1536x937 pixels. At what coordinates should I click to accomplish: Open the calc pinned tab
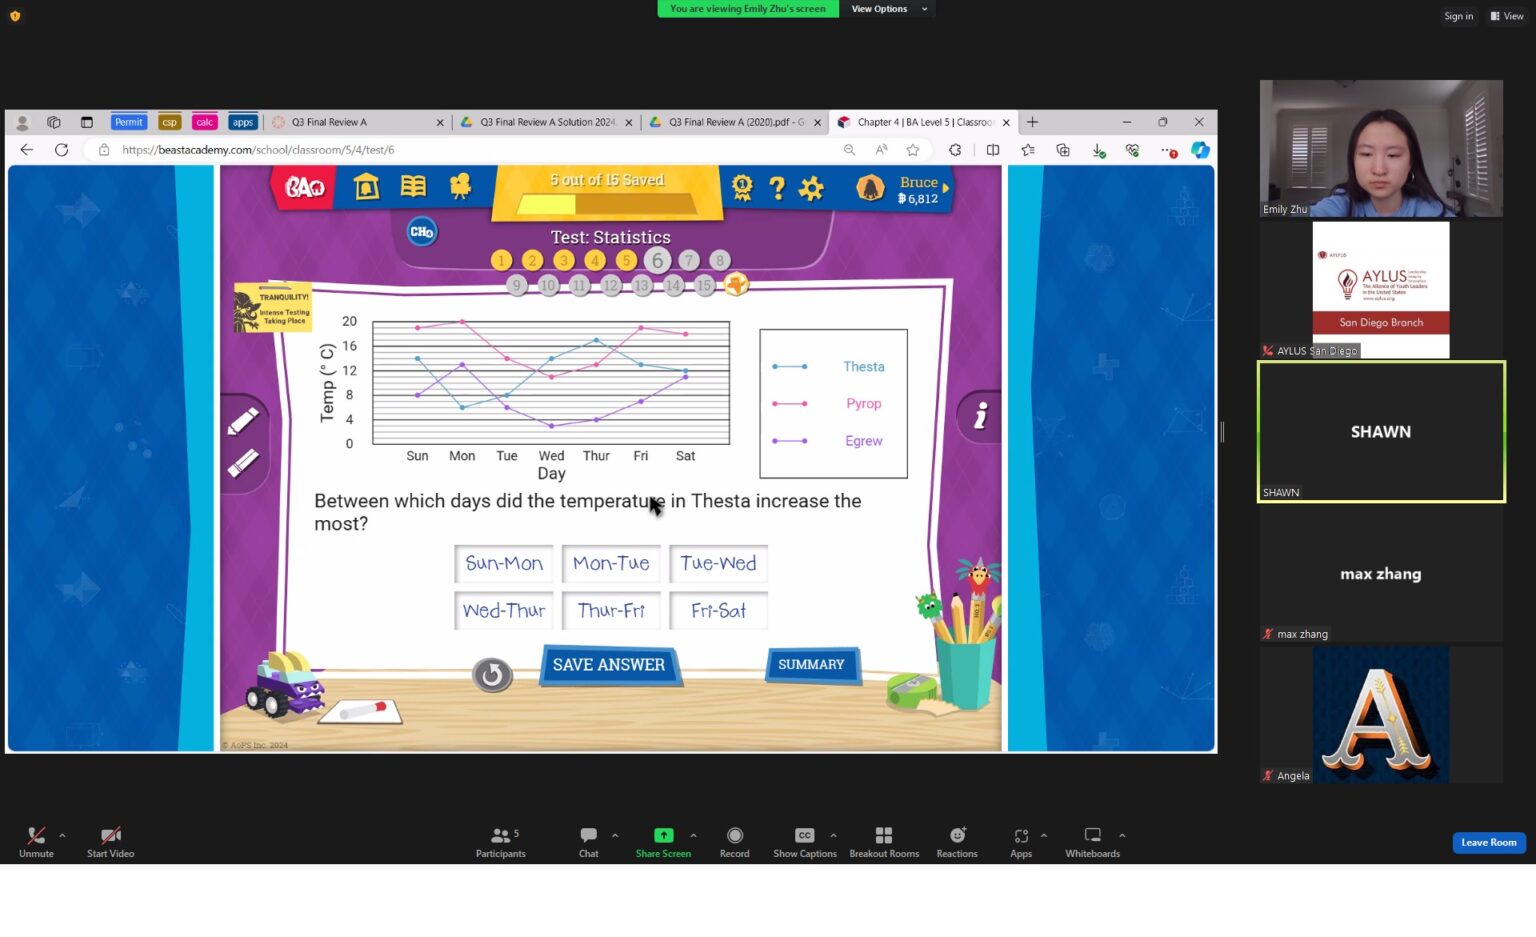[x=205, y=122]
